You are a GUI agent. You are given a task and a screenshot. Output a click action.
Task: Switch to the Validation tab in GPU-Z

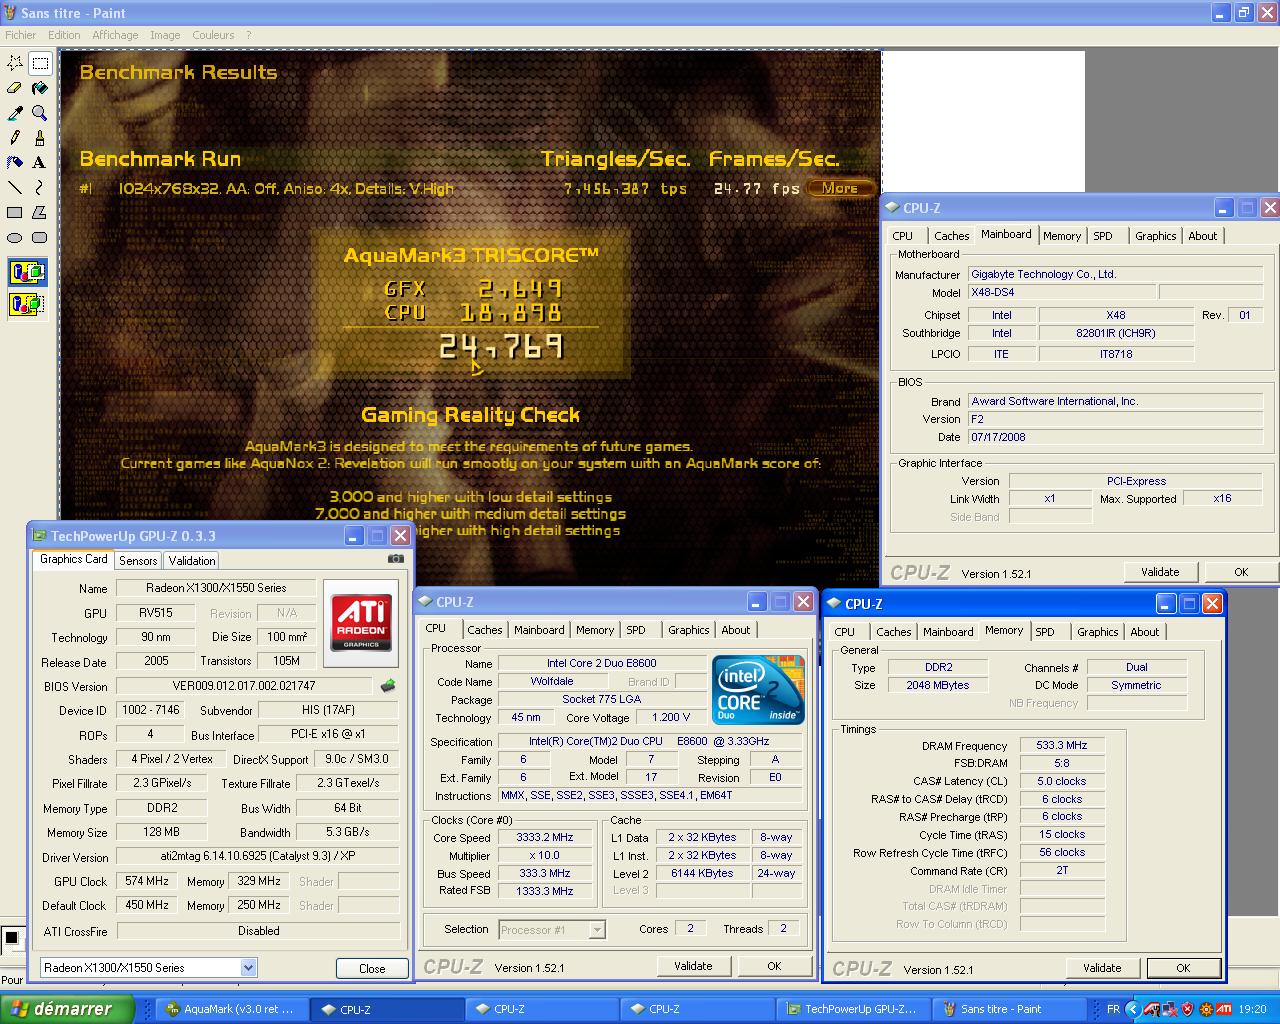coord(192,561)
